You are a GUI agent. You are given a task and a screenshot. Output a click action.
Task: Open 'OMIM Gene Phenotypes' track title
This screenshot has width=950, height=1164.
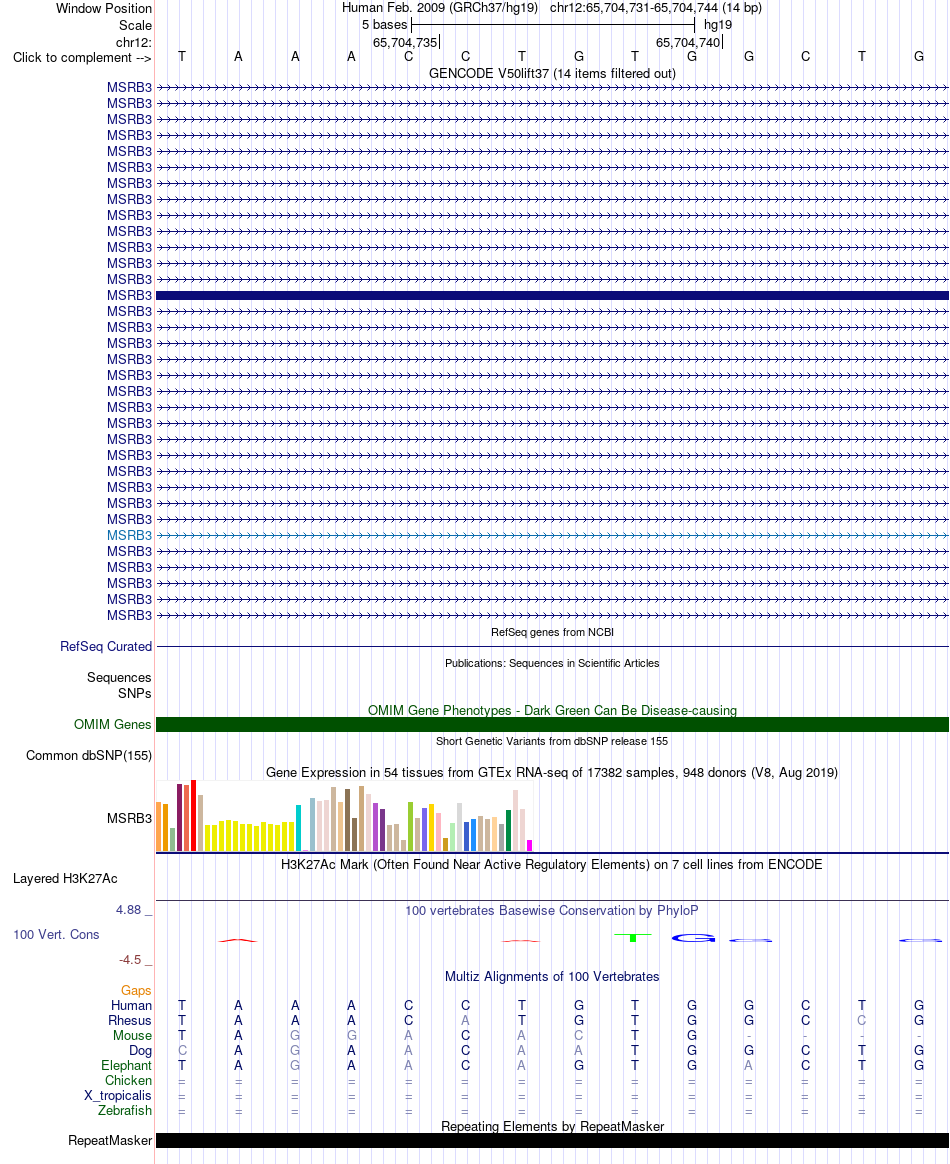tap(552, 710)
